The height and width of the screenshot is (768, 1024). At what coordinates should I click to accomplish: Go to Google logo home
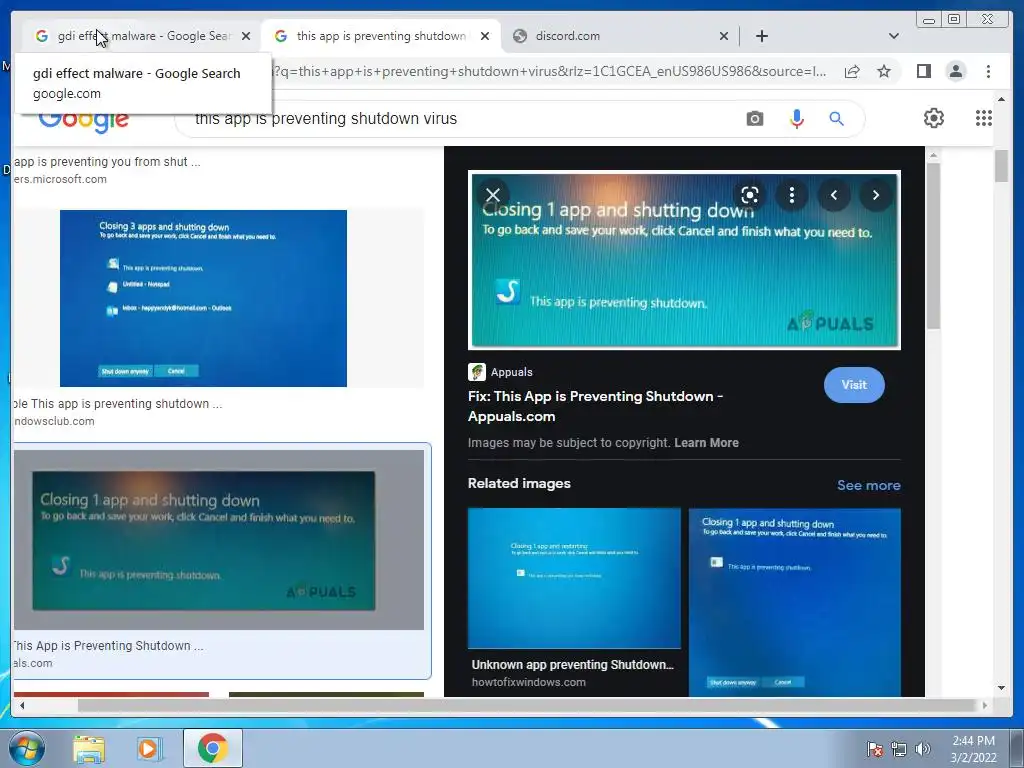(84, 121)
